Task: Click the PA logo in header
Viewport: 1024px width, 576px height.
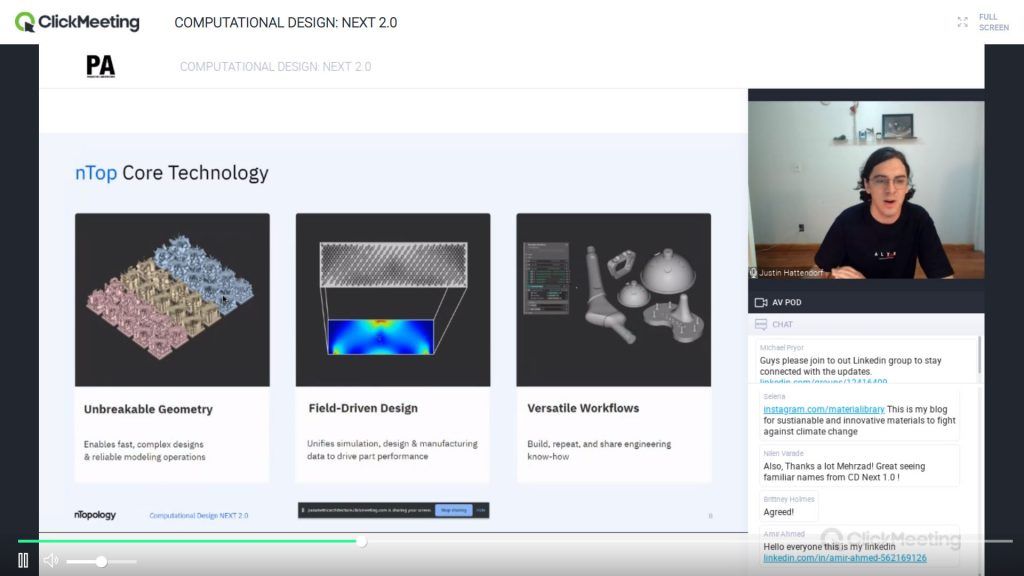Action: tap(101, 67)
